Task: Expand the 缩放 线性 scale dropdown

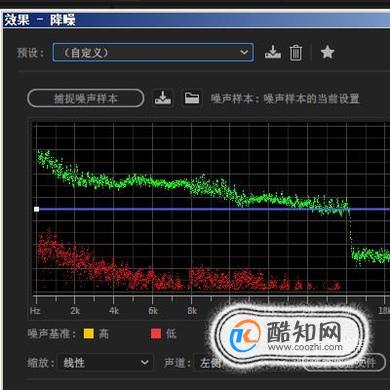Action: (x=105, y=363)
